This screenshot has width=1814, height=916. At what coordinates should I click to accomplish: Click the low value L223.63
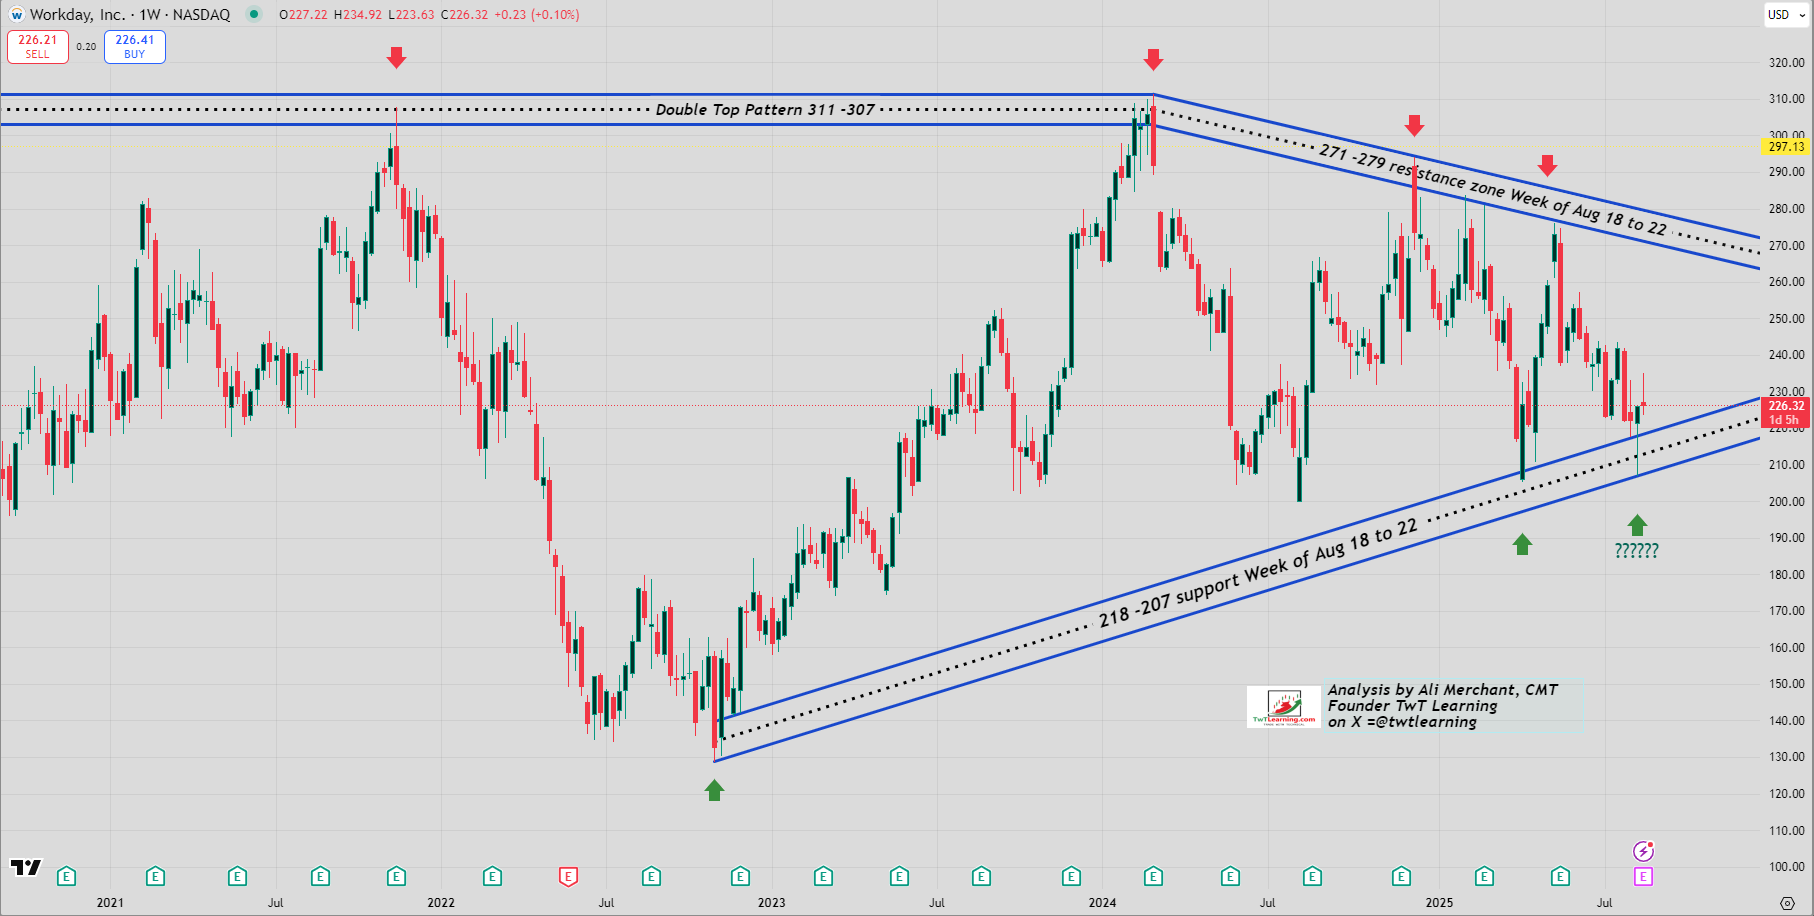pyautogui.click(x=411, y=15)
